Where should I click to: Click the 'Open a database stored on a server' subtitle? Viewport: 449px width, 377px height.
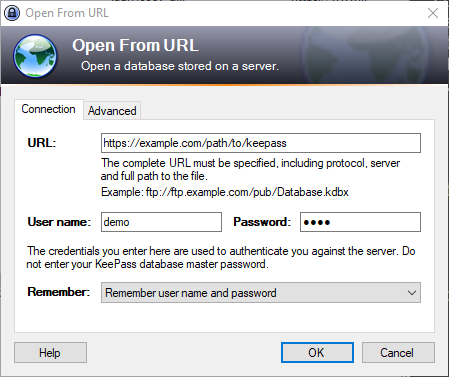180,66
